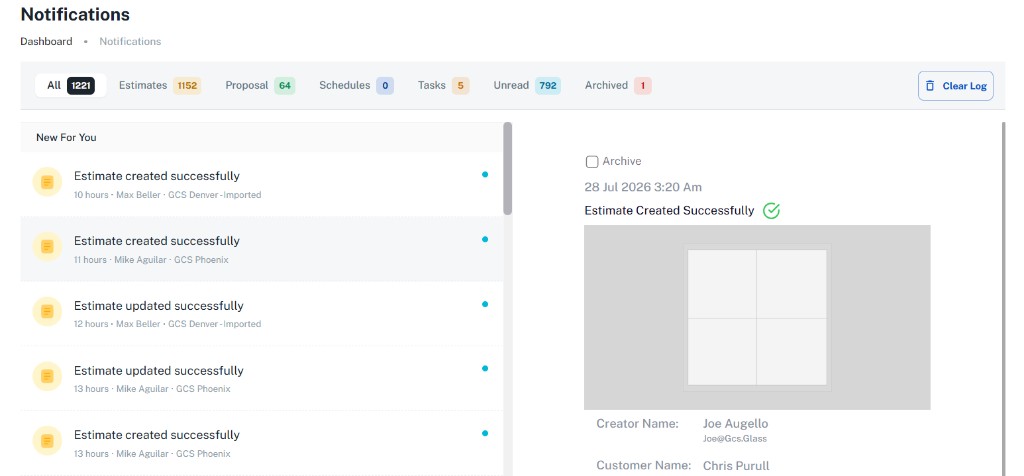Viewport: 1024px width, 476px height.
Task: Switch to the All tab
Action: (71, 86)
